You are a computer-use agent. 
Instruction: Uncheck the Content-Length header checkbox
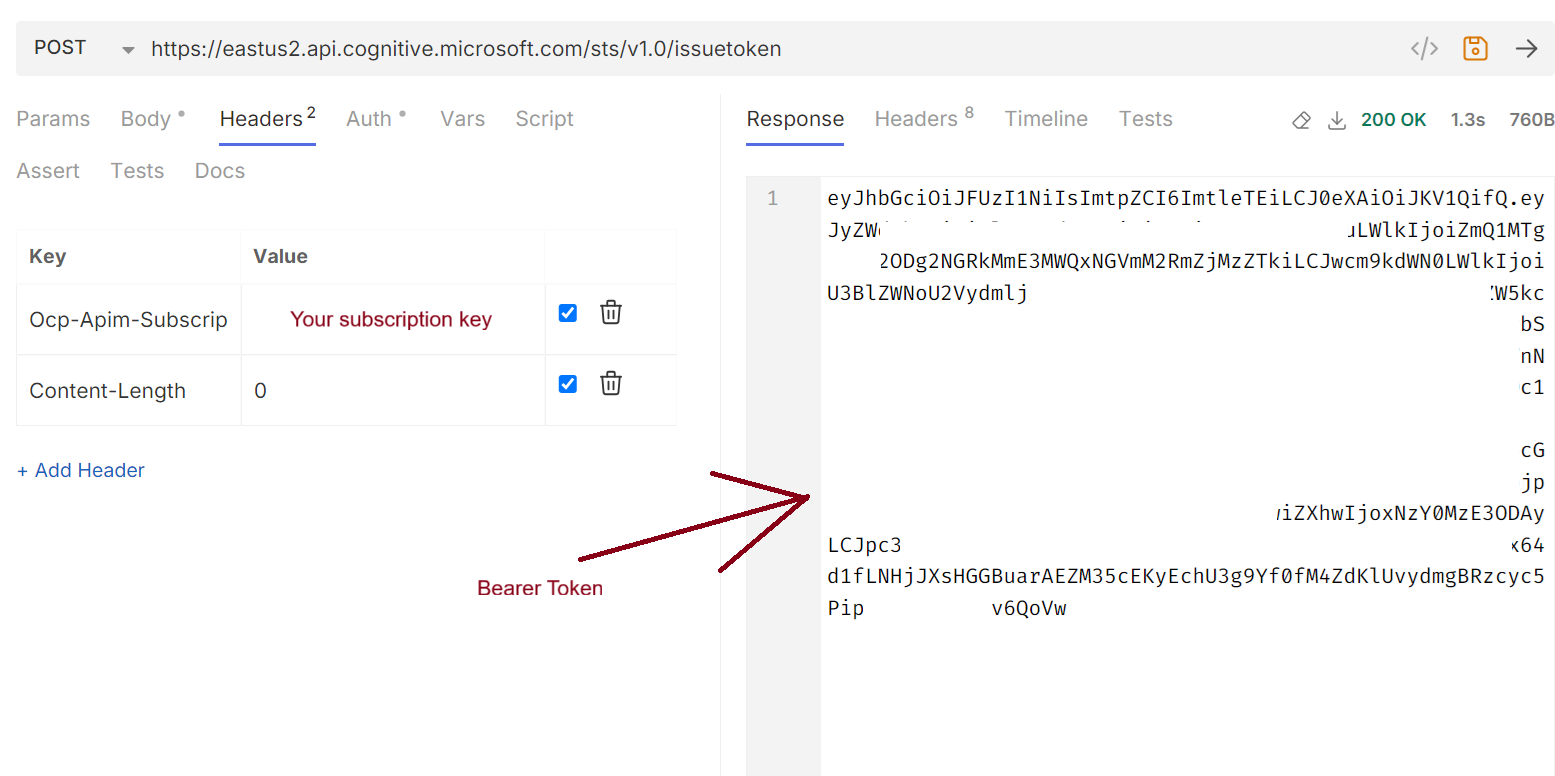[x=567, y=383]
